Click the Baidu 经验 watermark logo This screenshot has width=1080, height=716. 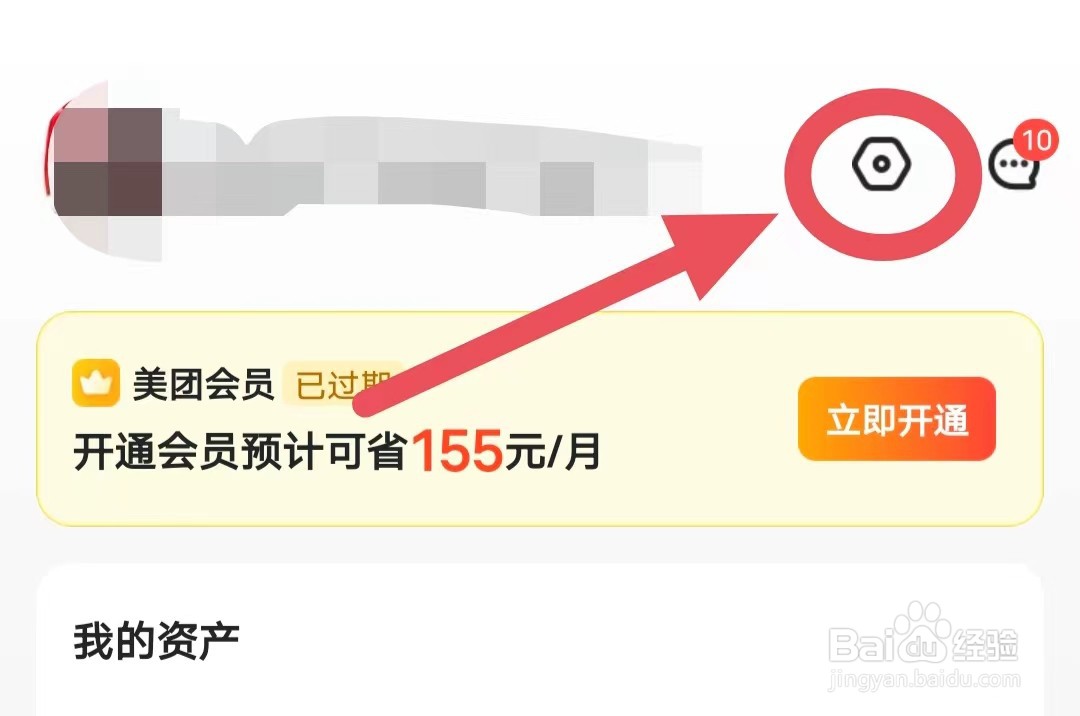[x=923, y=638]
